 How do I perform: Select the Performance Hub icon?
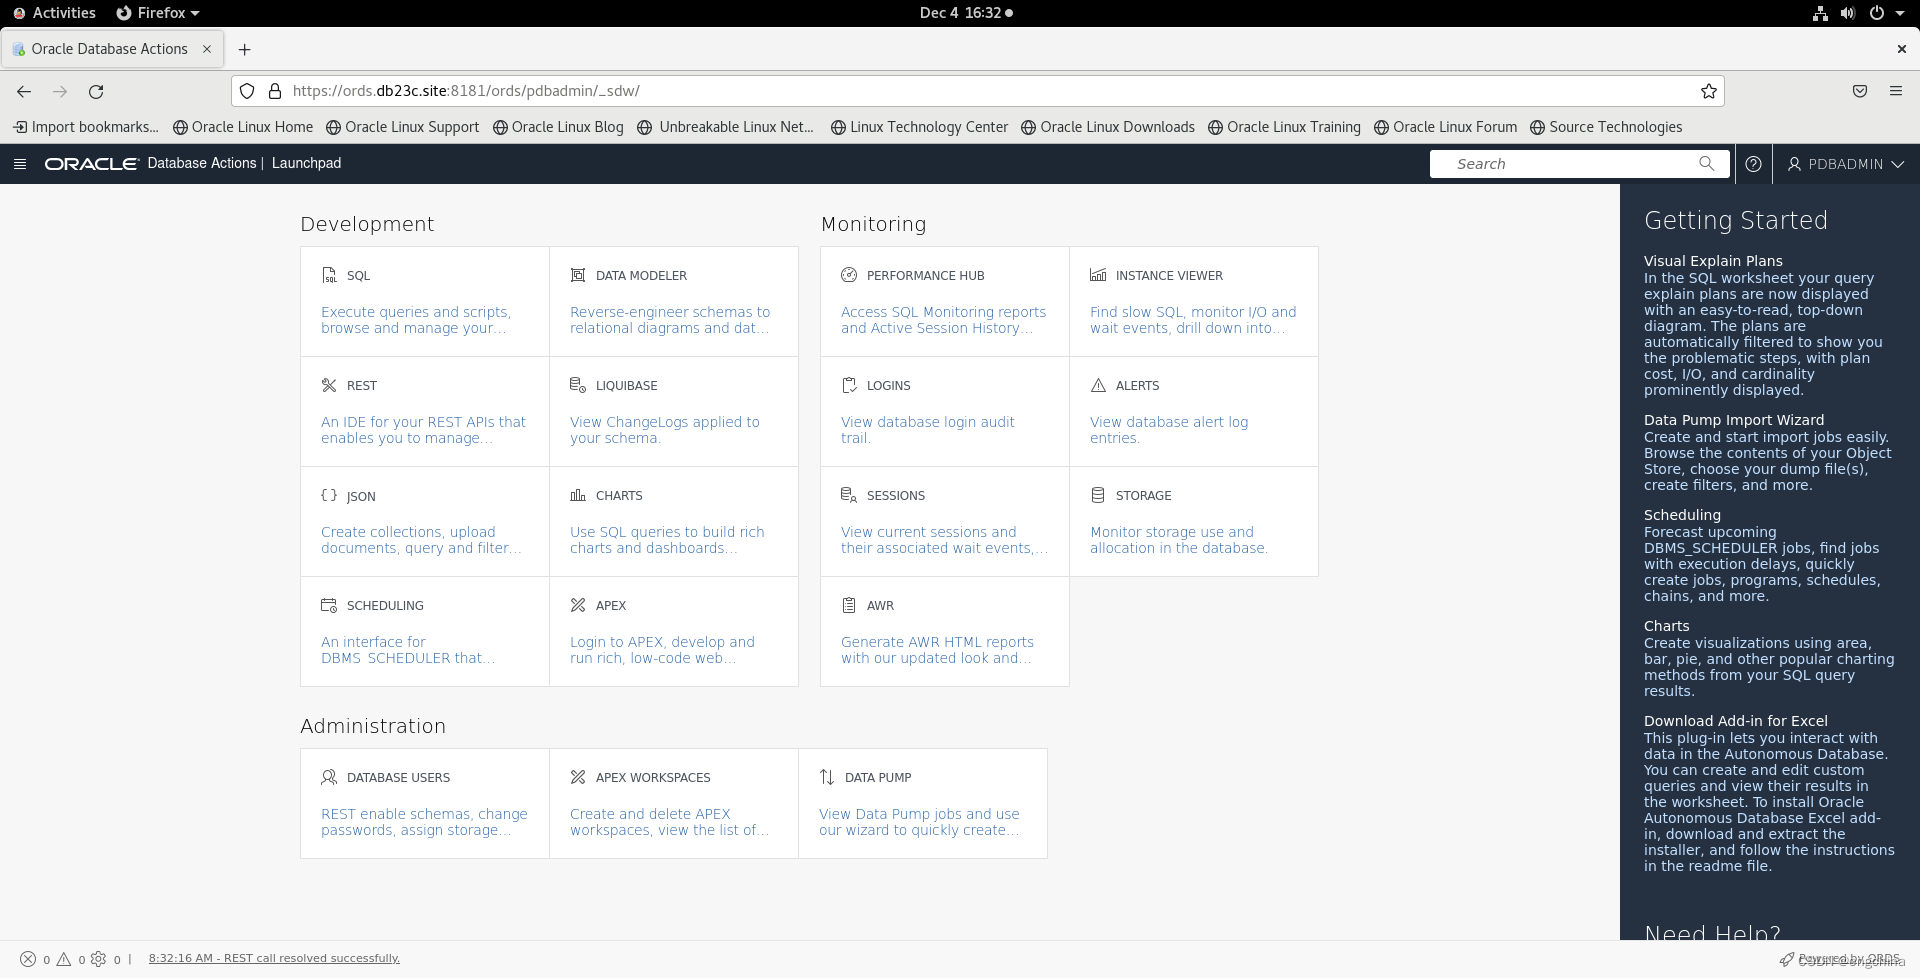click(x=849, y=274)
